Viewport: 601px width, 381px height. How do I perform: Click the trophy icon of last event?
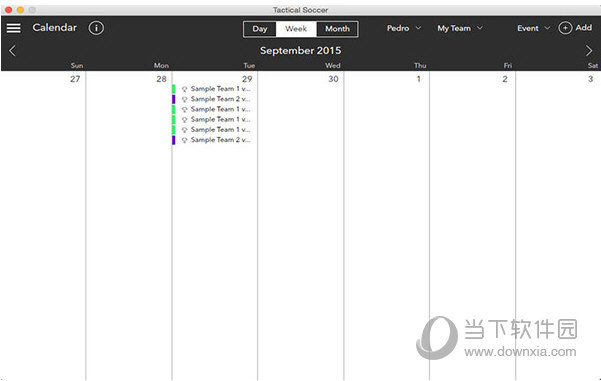point(184,141)
